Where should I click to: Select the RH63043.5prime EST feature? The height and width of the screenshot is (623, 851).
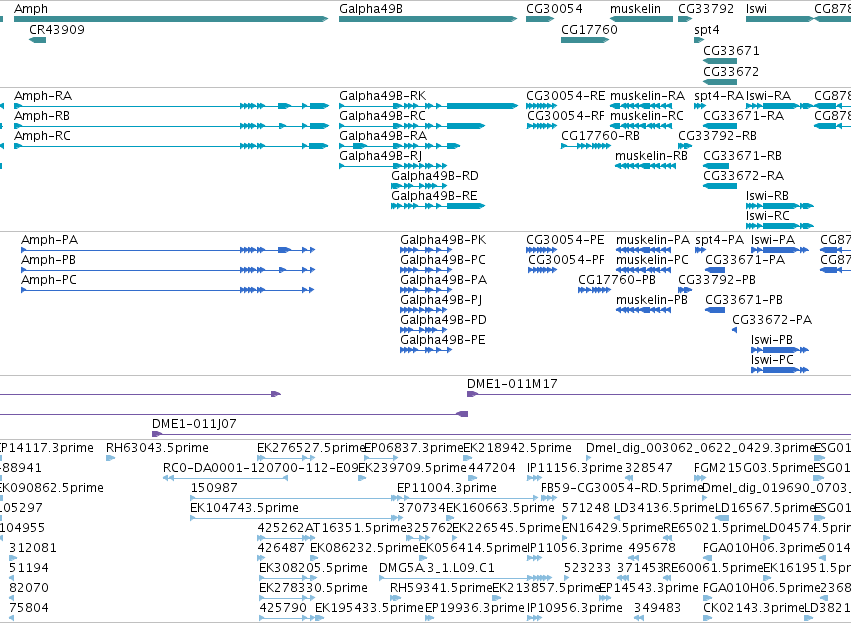coord(110,459)
